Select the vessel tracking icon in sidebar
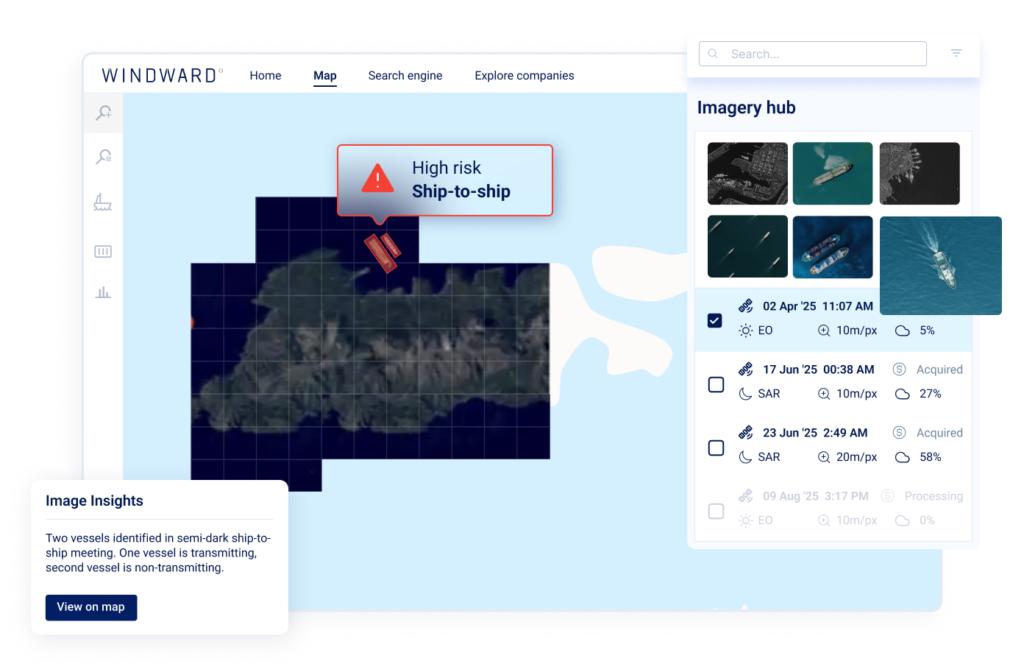The image size is (1024, 664). [102, 201]
